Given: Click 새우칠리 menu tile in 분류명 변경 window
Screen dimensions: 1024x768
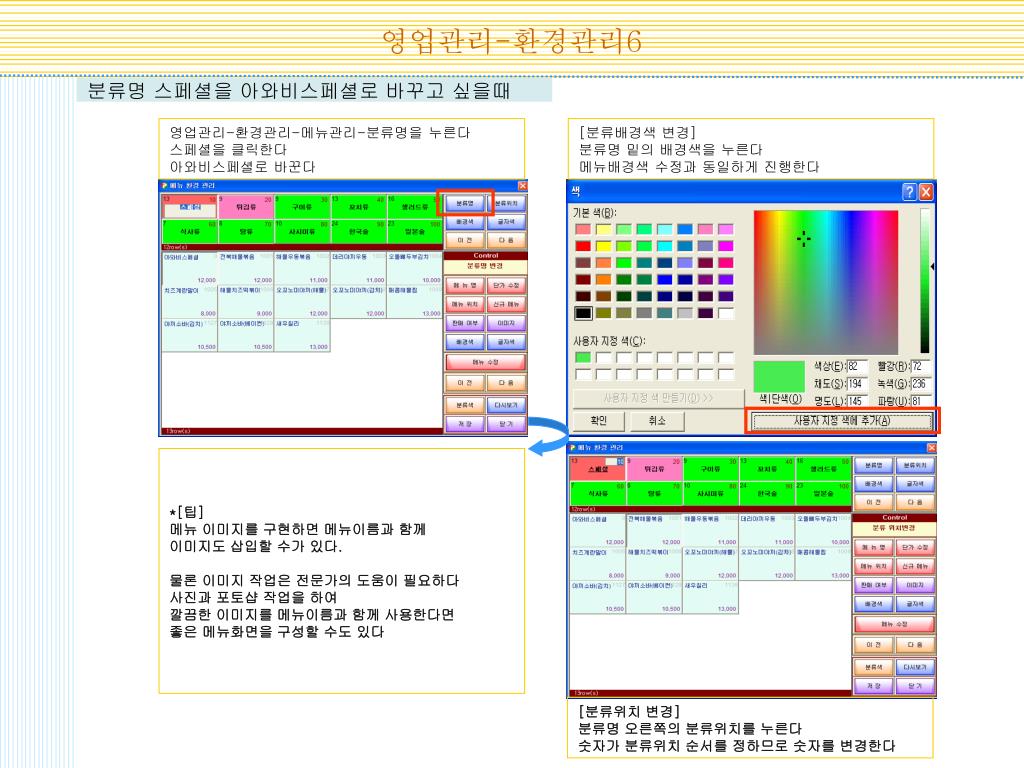Looking at the screenshot, I should point(302,335).
